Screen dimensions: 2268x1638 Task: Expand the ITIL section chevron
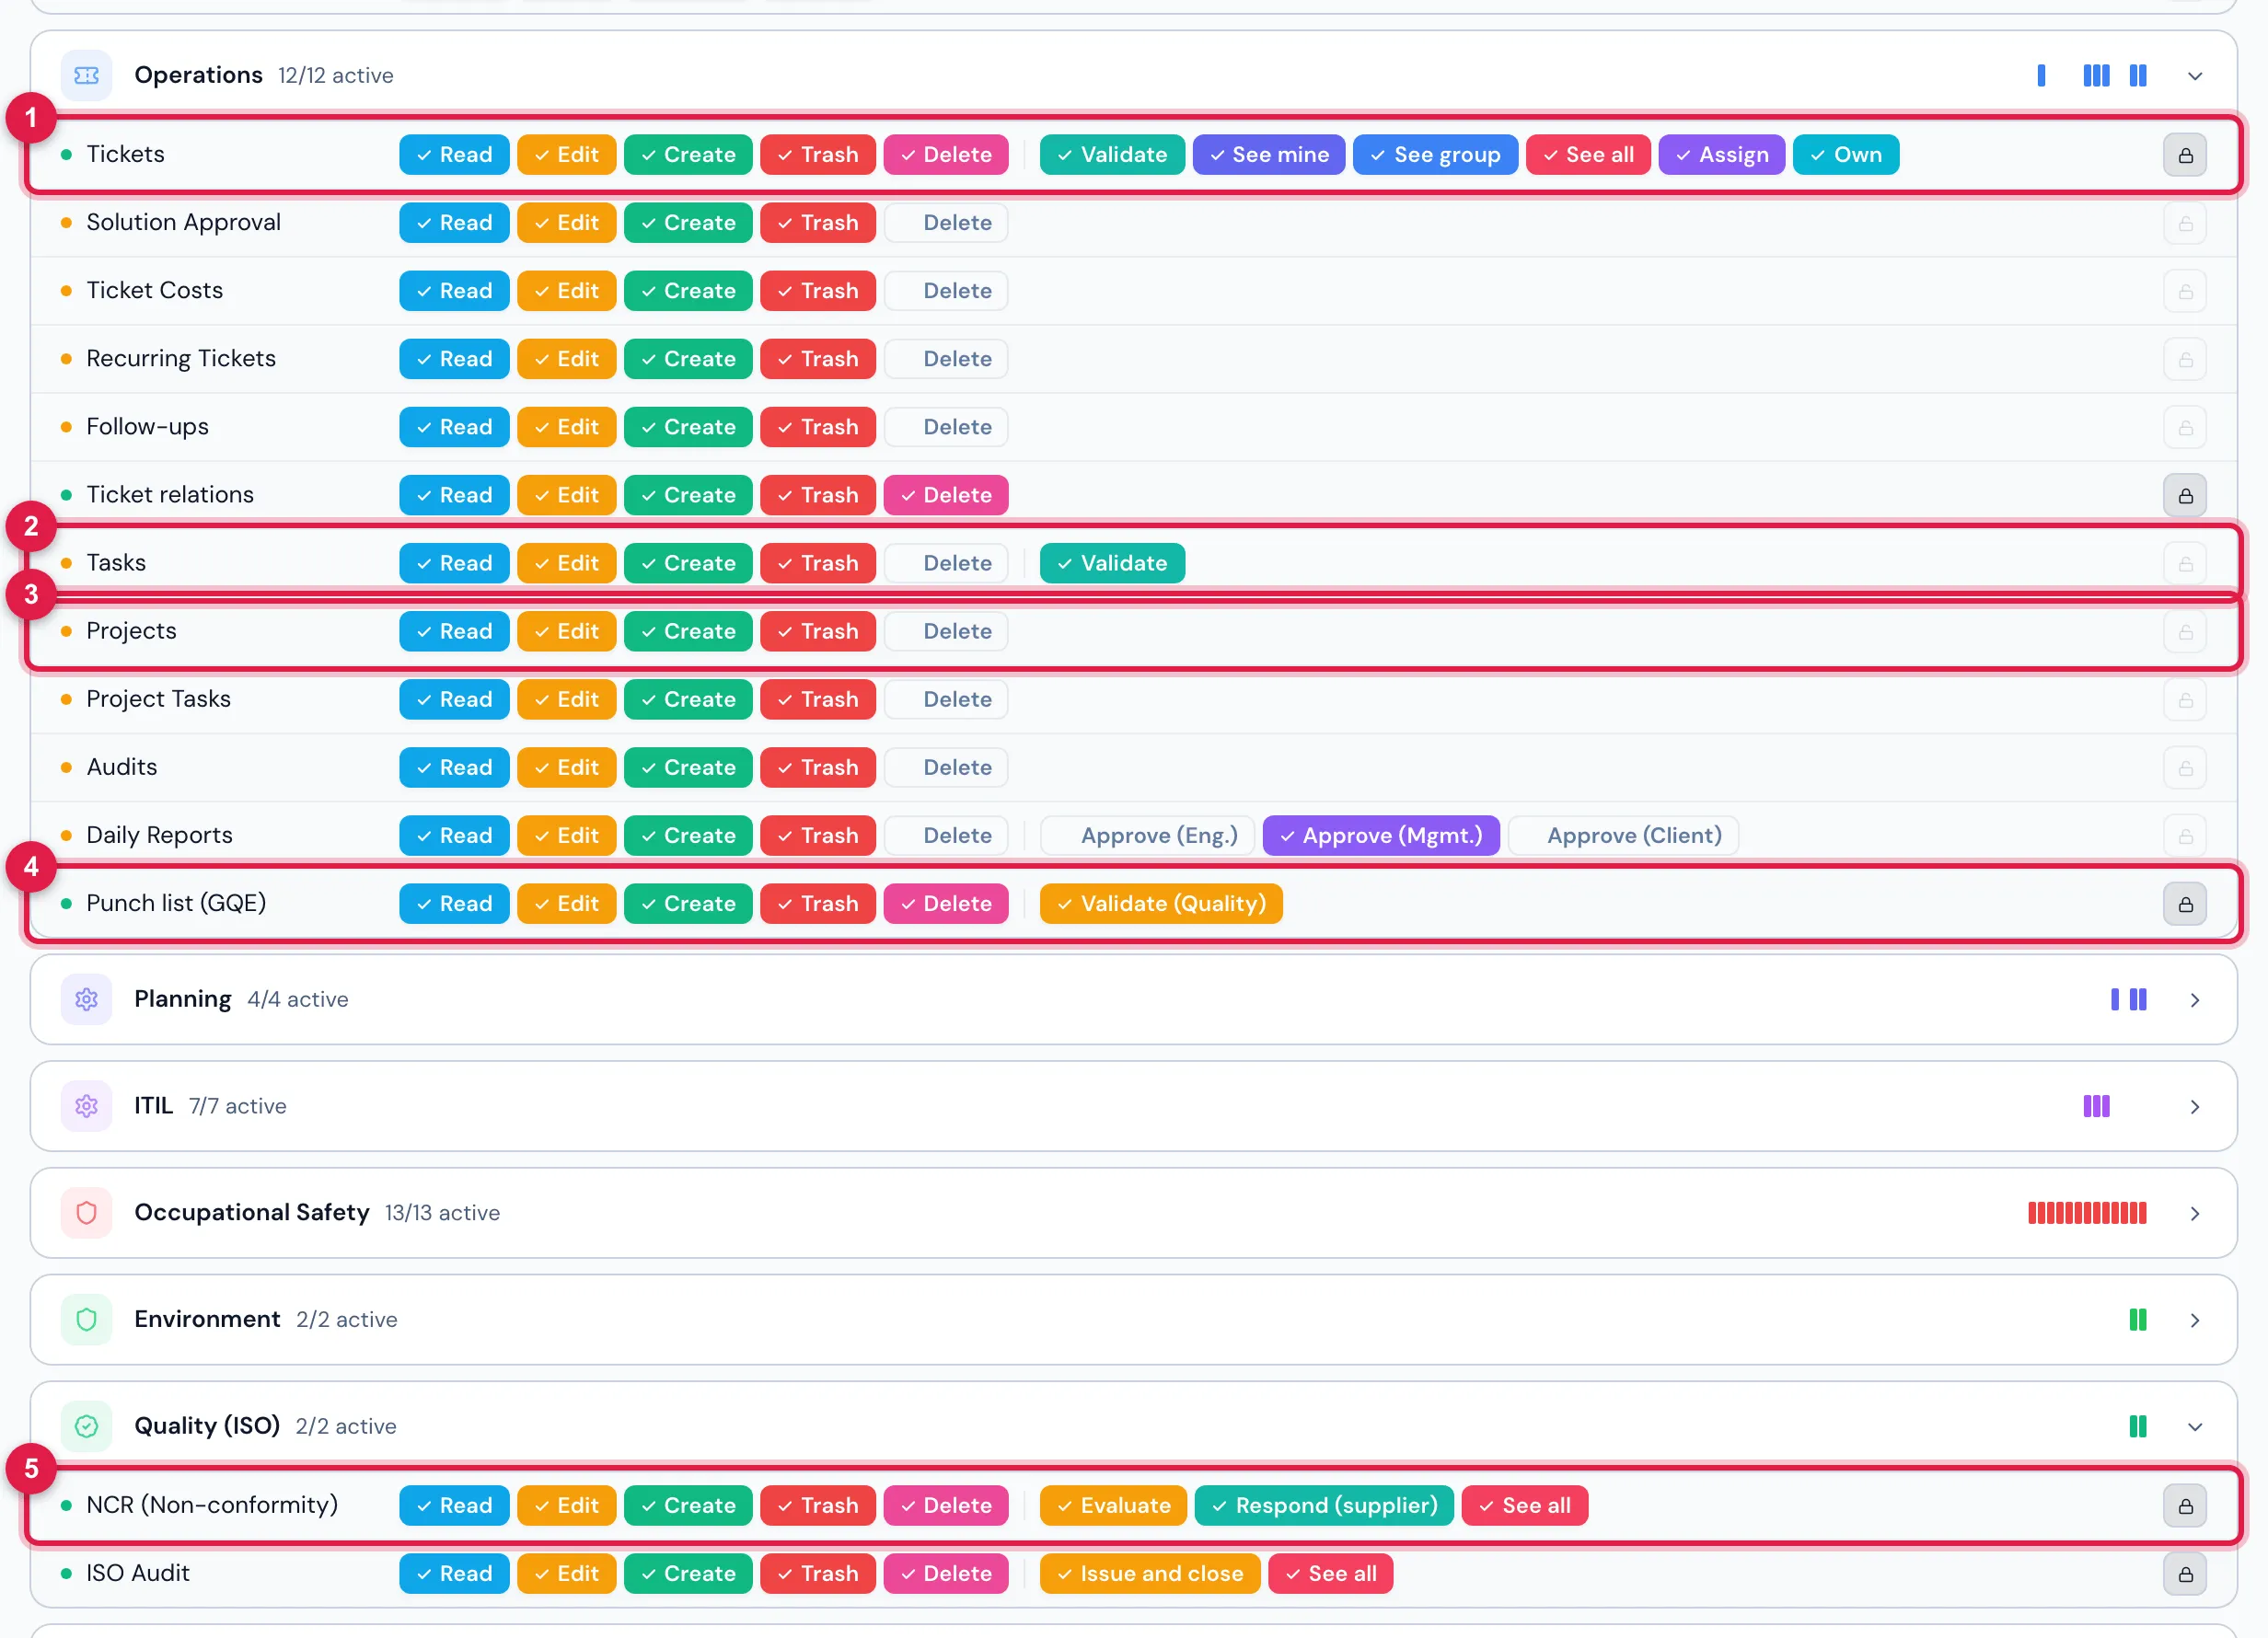[2194, 1107]
